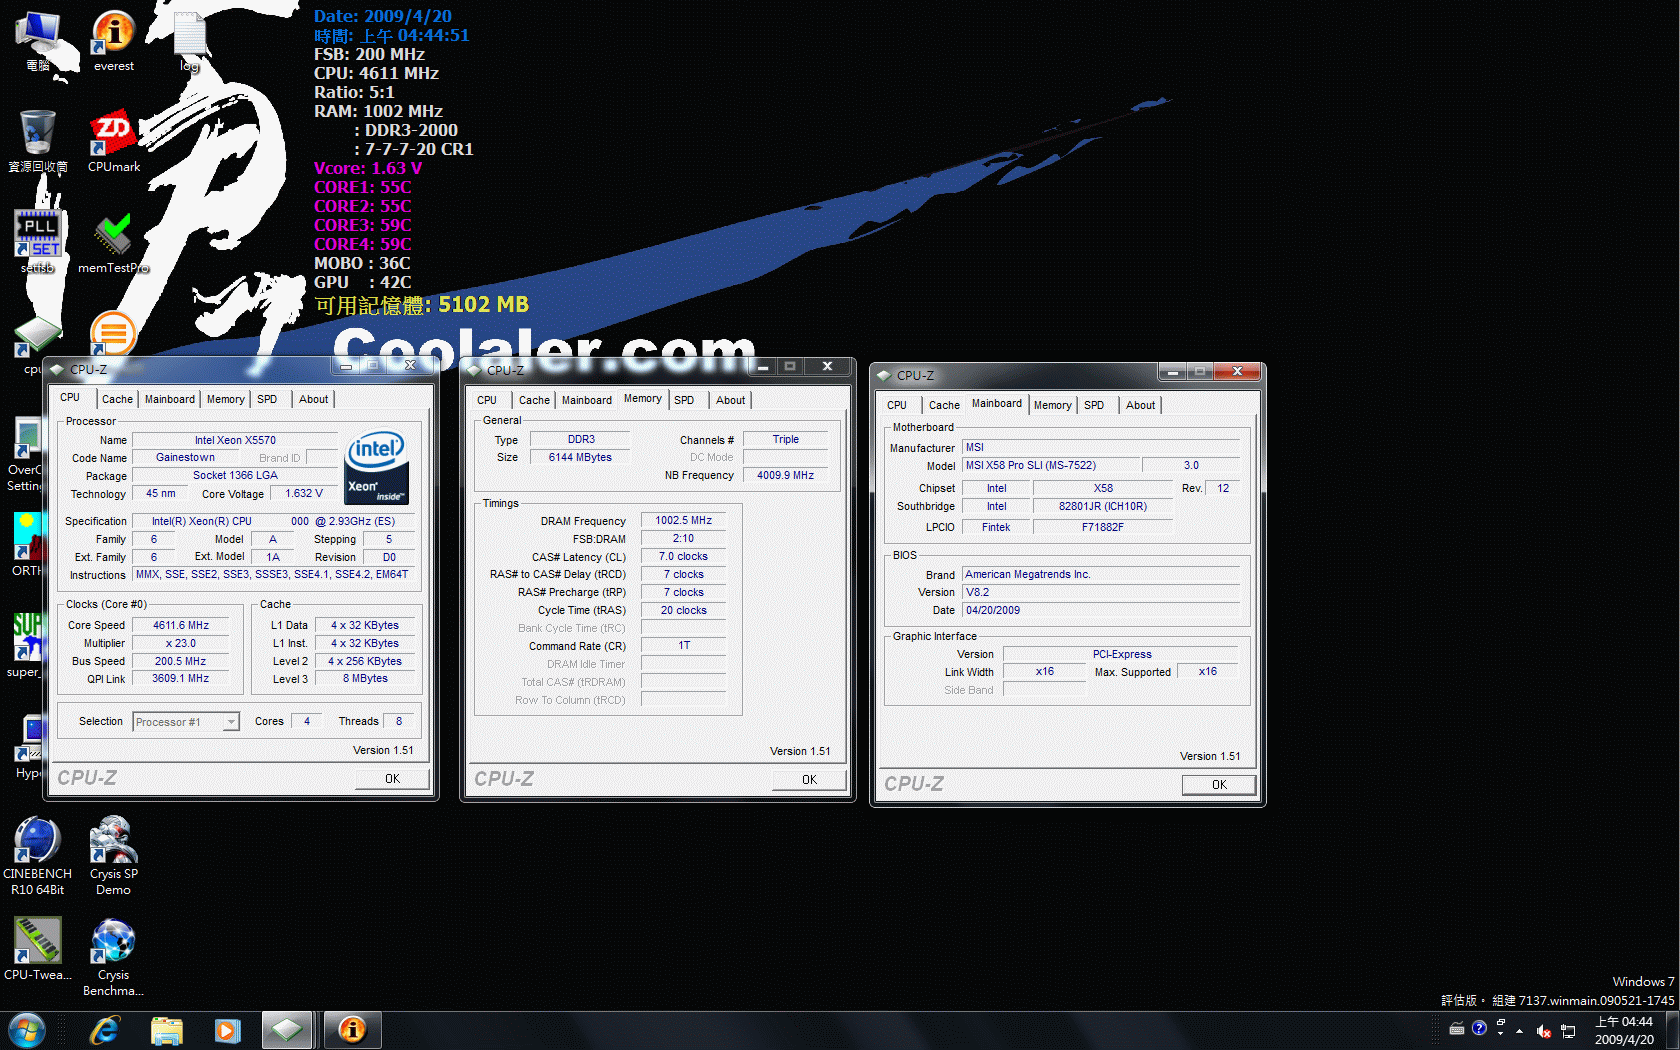This screenshot has width=1680, height=1050.
Task: Click the help question mark tray icon
Action: 1480,1028
